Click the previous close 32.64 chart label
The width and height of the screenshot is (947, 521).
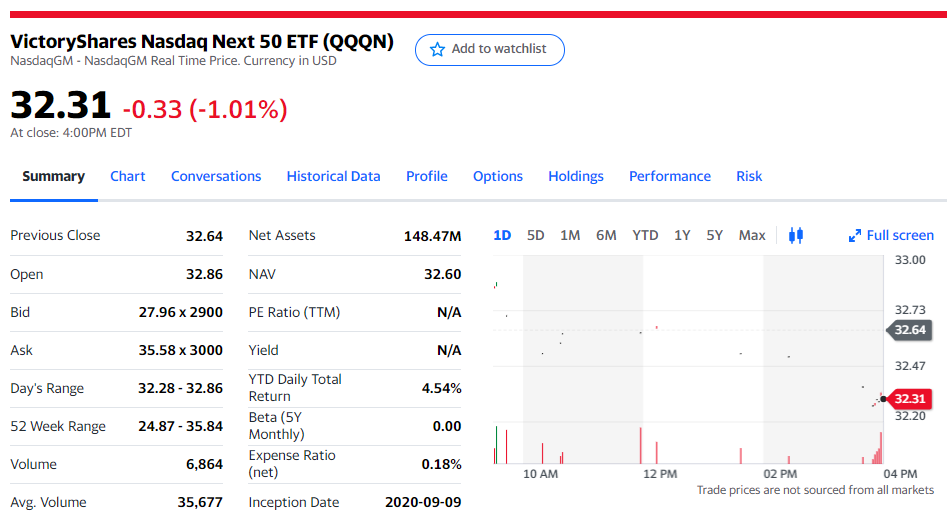coord(909,330)
